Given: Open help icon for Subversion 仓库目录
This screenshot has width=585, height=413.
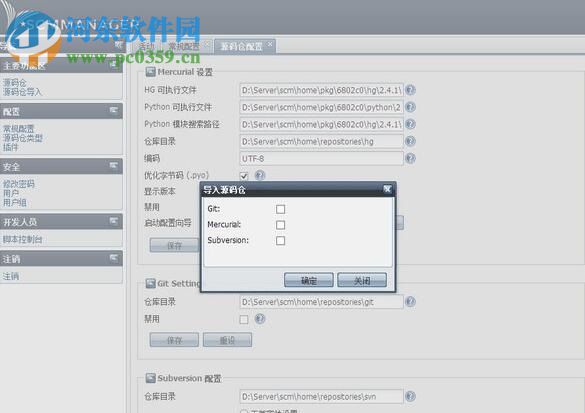Looking at the screenshot, I should click(x=410, y=396).
